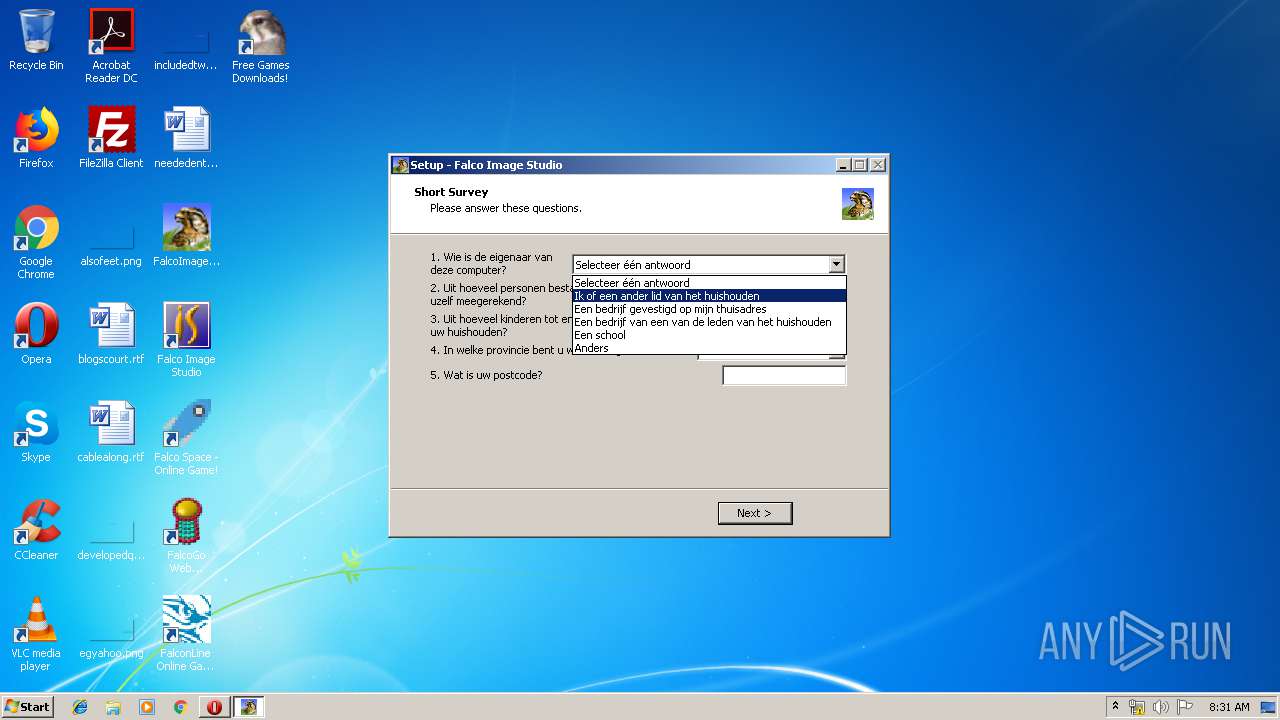Close the Setup - Falco Image Studio window
The width and height of the screenshot is (1280, 720).
coord(878,165)
